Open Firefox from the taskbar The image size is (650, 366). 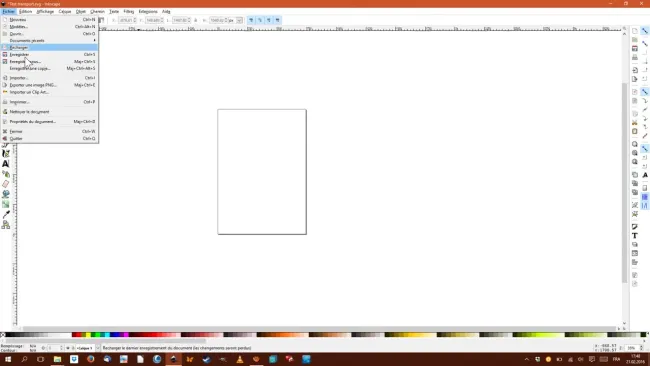[x=90, y=359]
